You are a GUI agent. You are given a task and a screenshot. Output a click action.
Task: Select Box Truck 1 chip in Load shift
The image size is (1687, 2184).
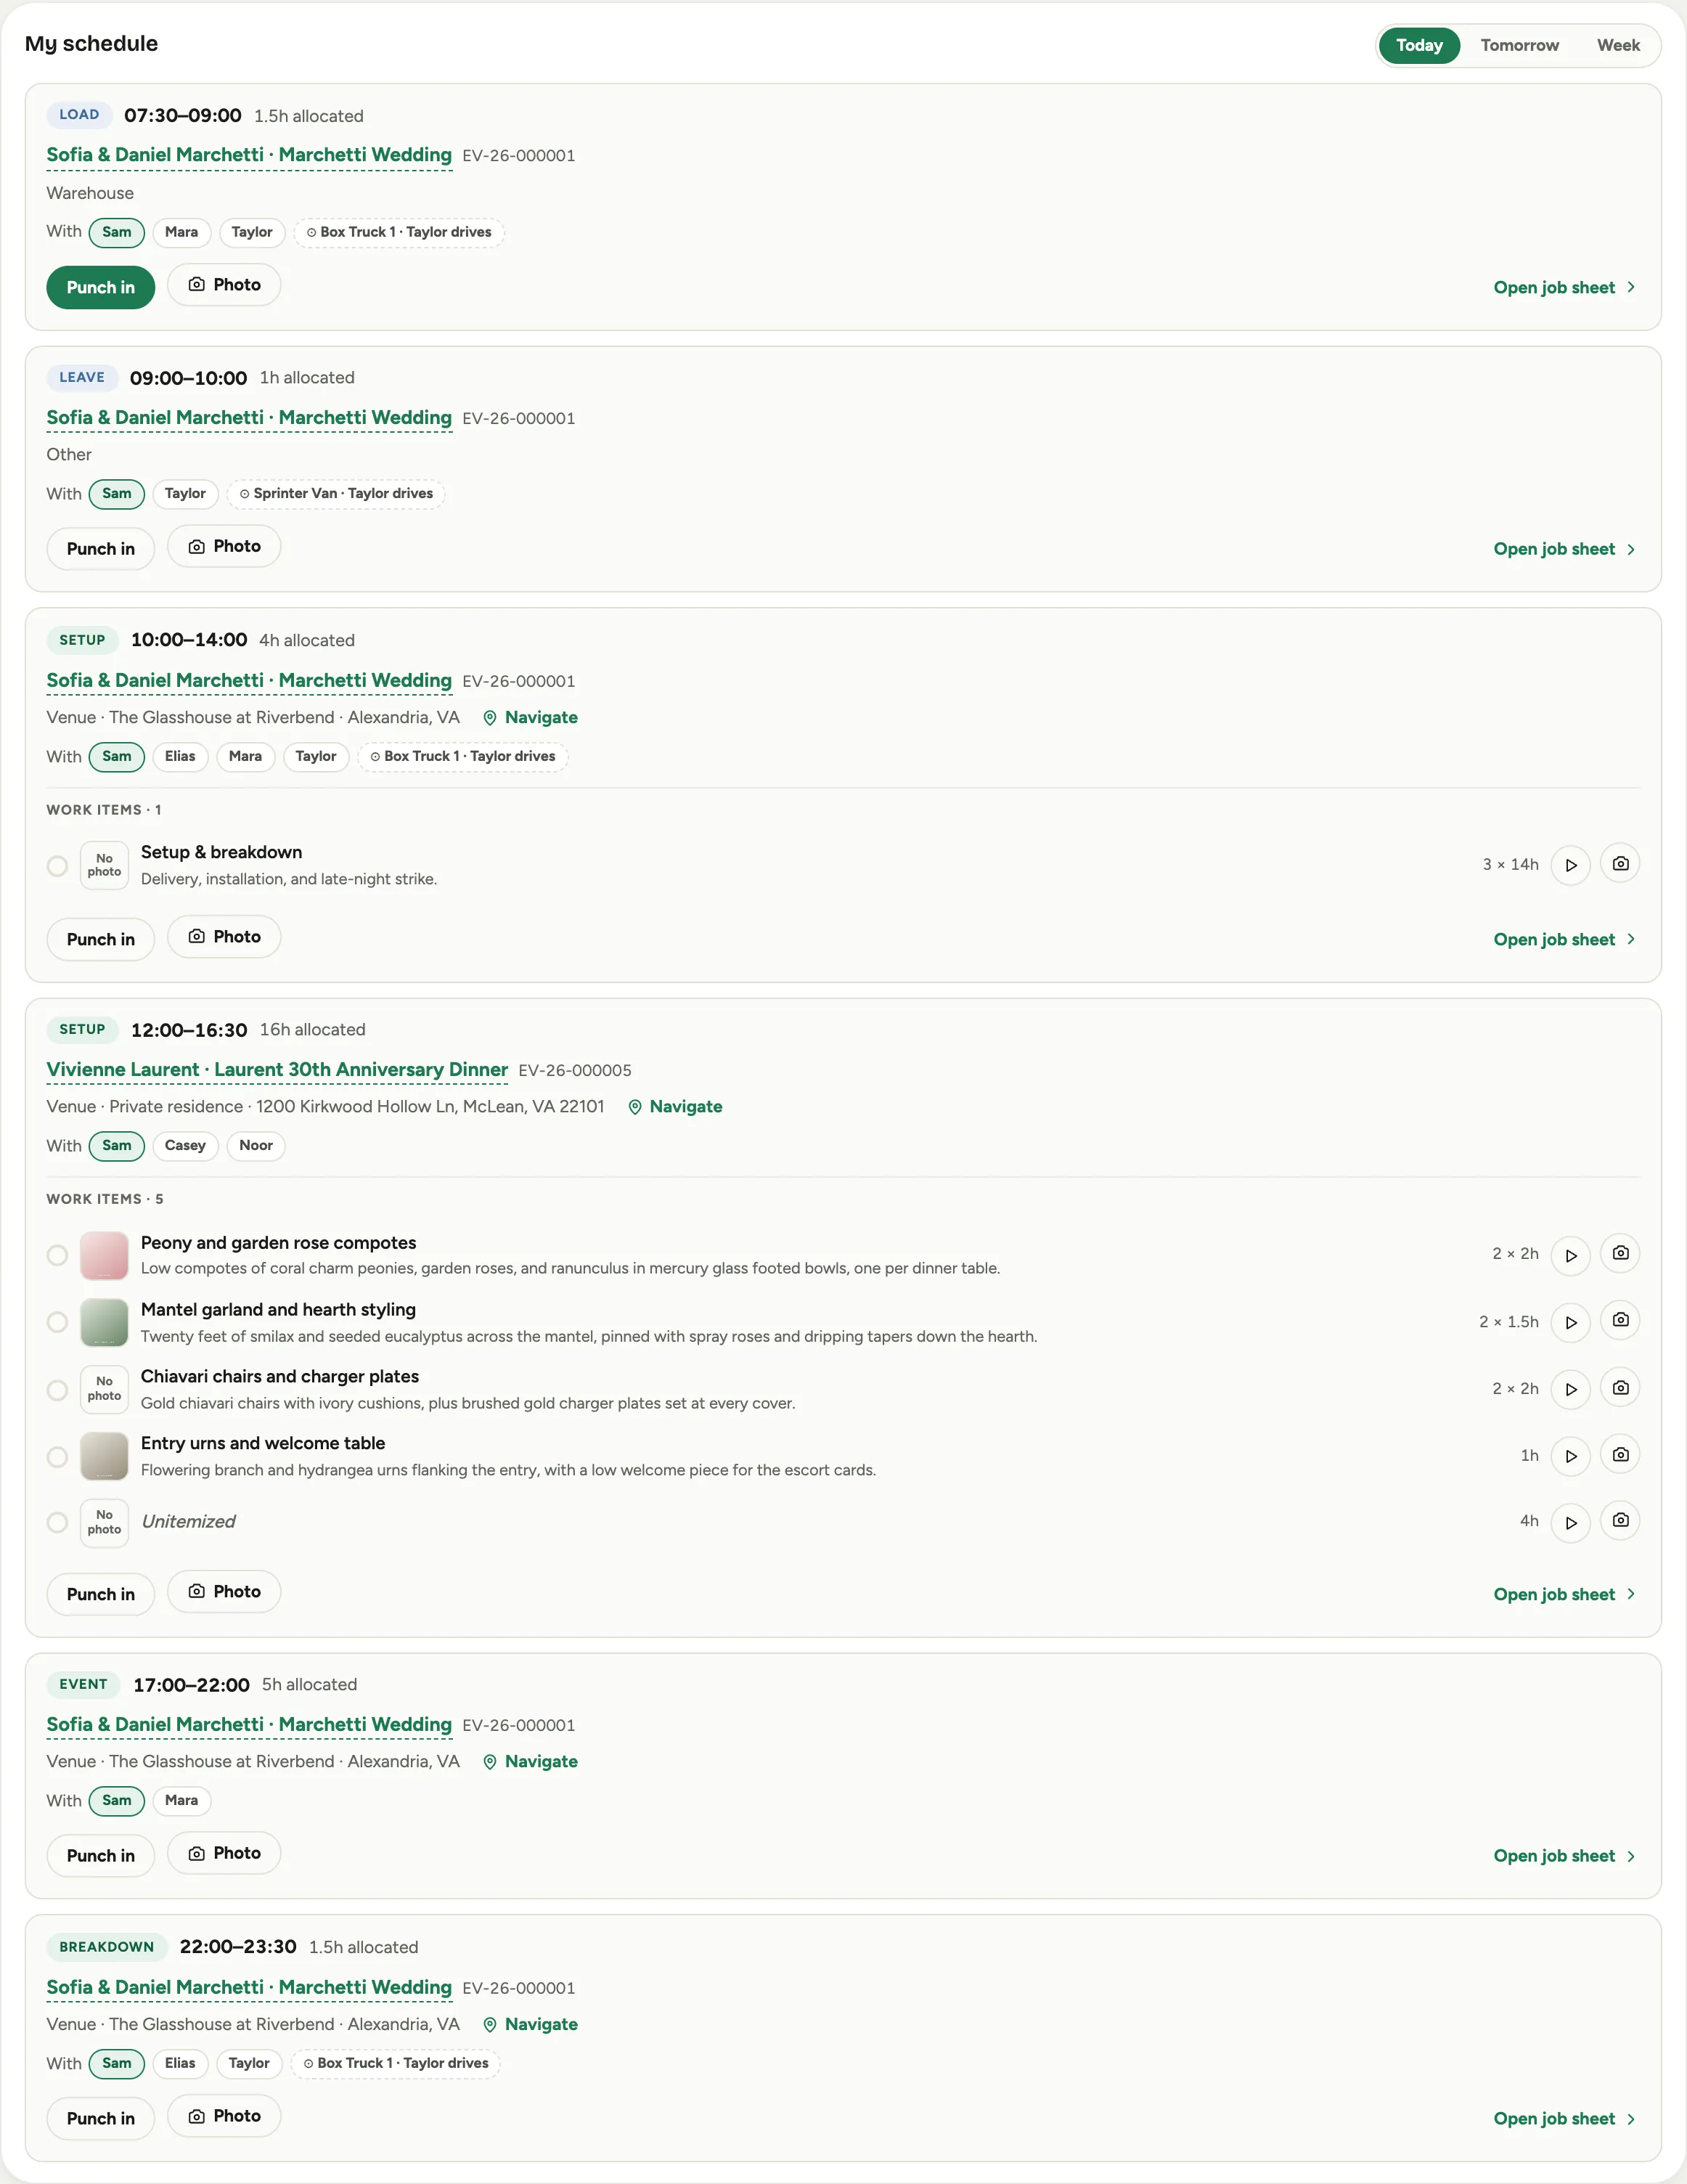click(x=399, y=232)
